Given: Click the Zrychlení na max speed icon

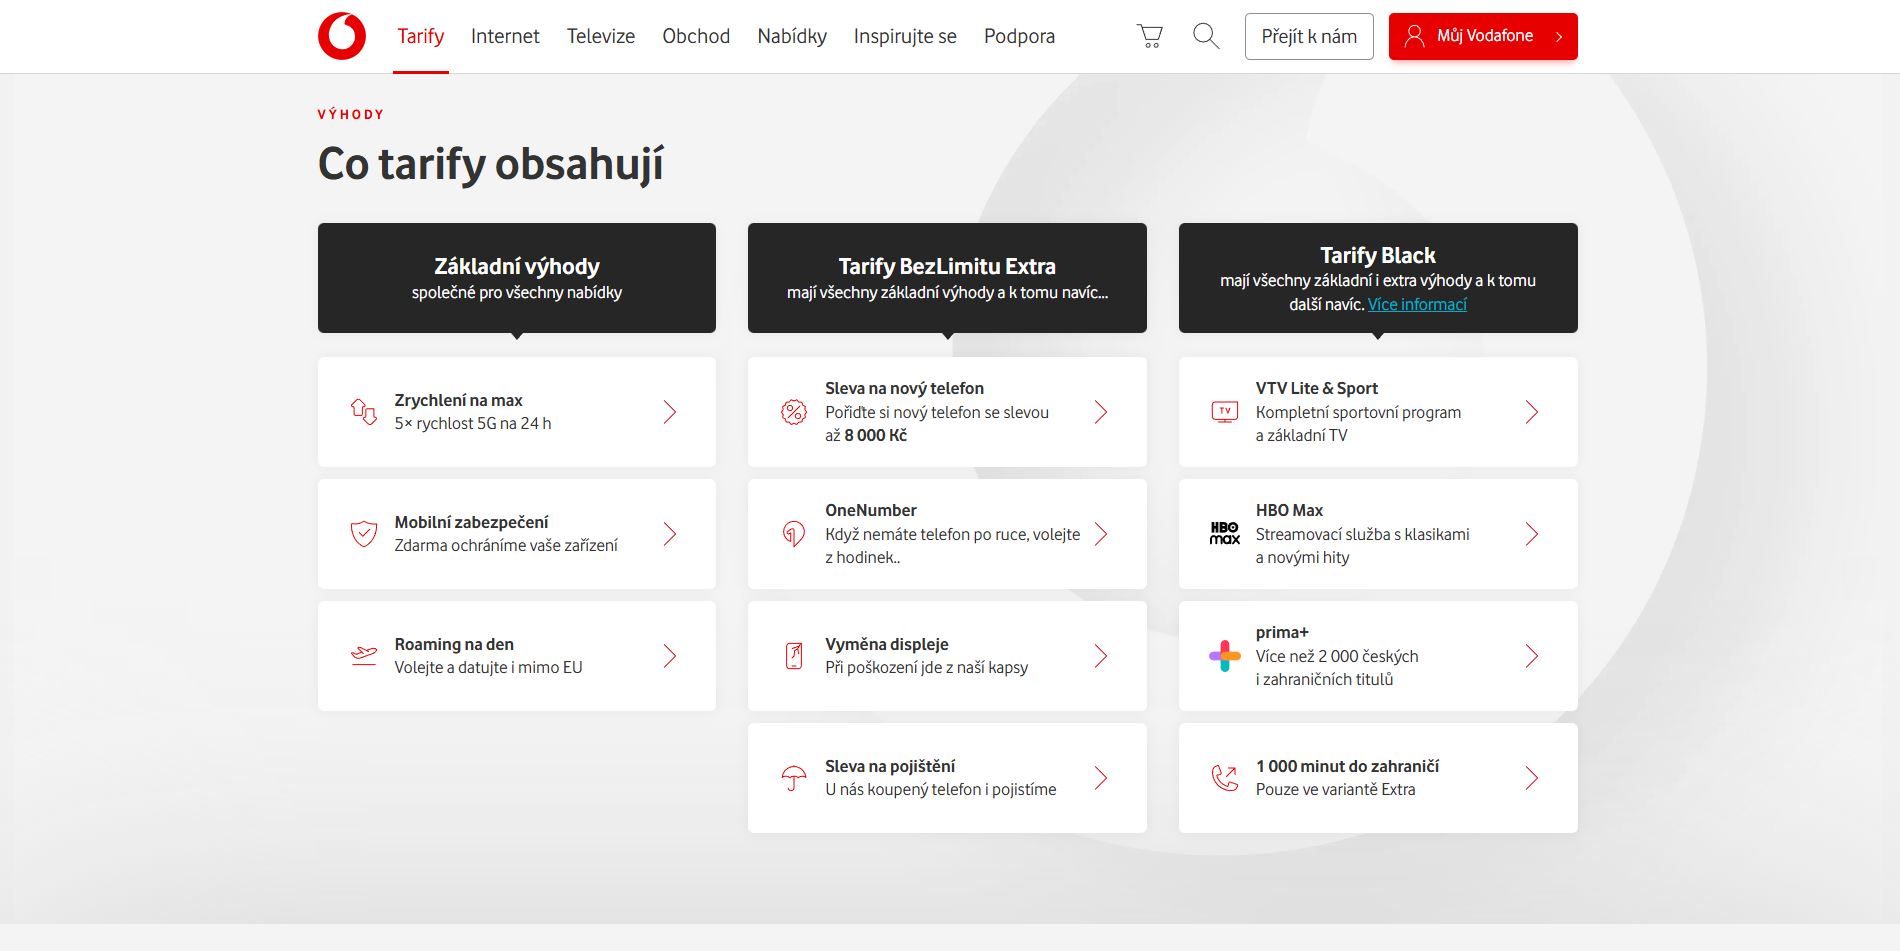Looking at the screenshot, I should click(x=364, y=411).
